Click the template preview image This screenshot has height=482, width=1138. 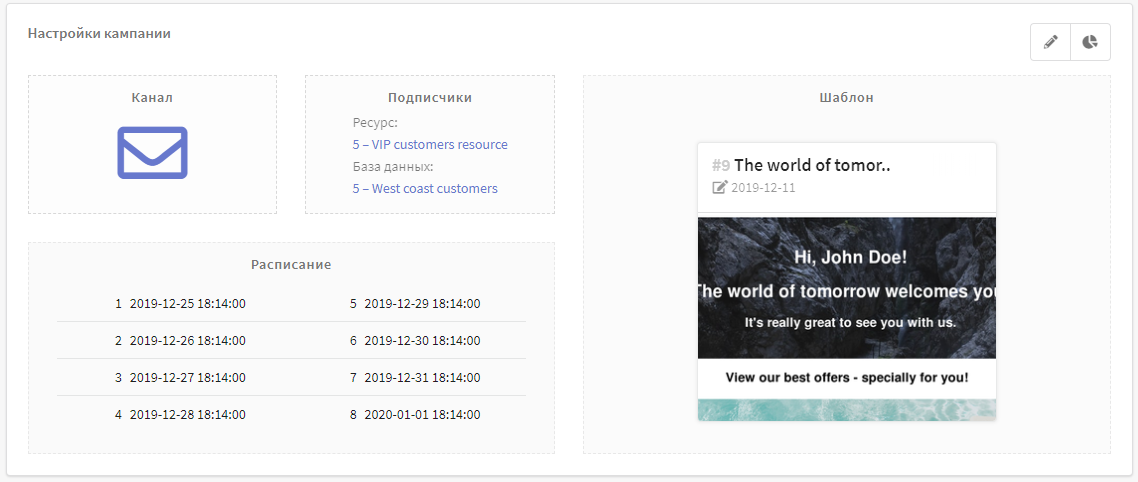[x=846, y=317]
